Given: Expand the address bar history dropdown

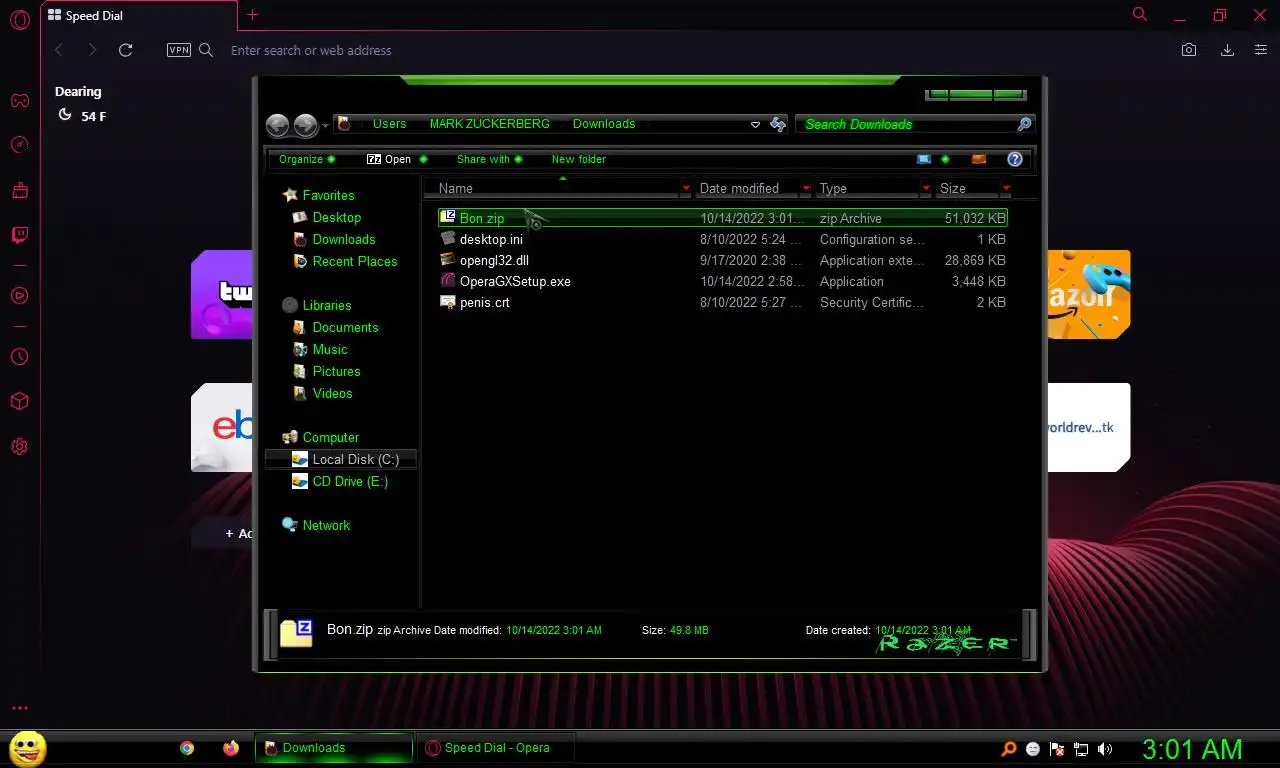Looking at the screenshot, I should coord(755,125).
